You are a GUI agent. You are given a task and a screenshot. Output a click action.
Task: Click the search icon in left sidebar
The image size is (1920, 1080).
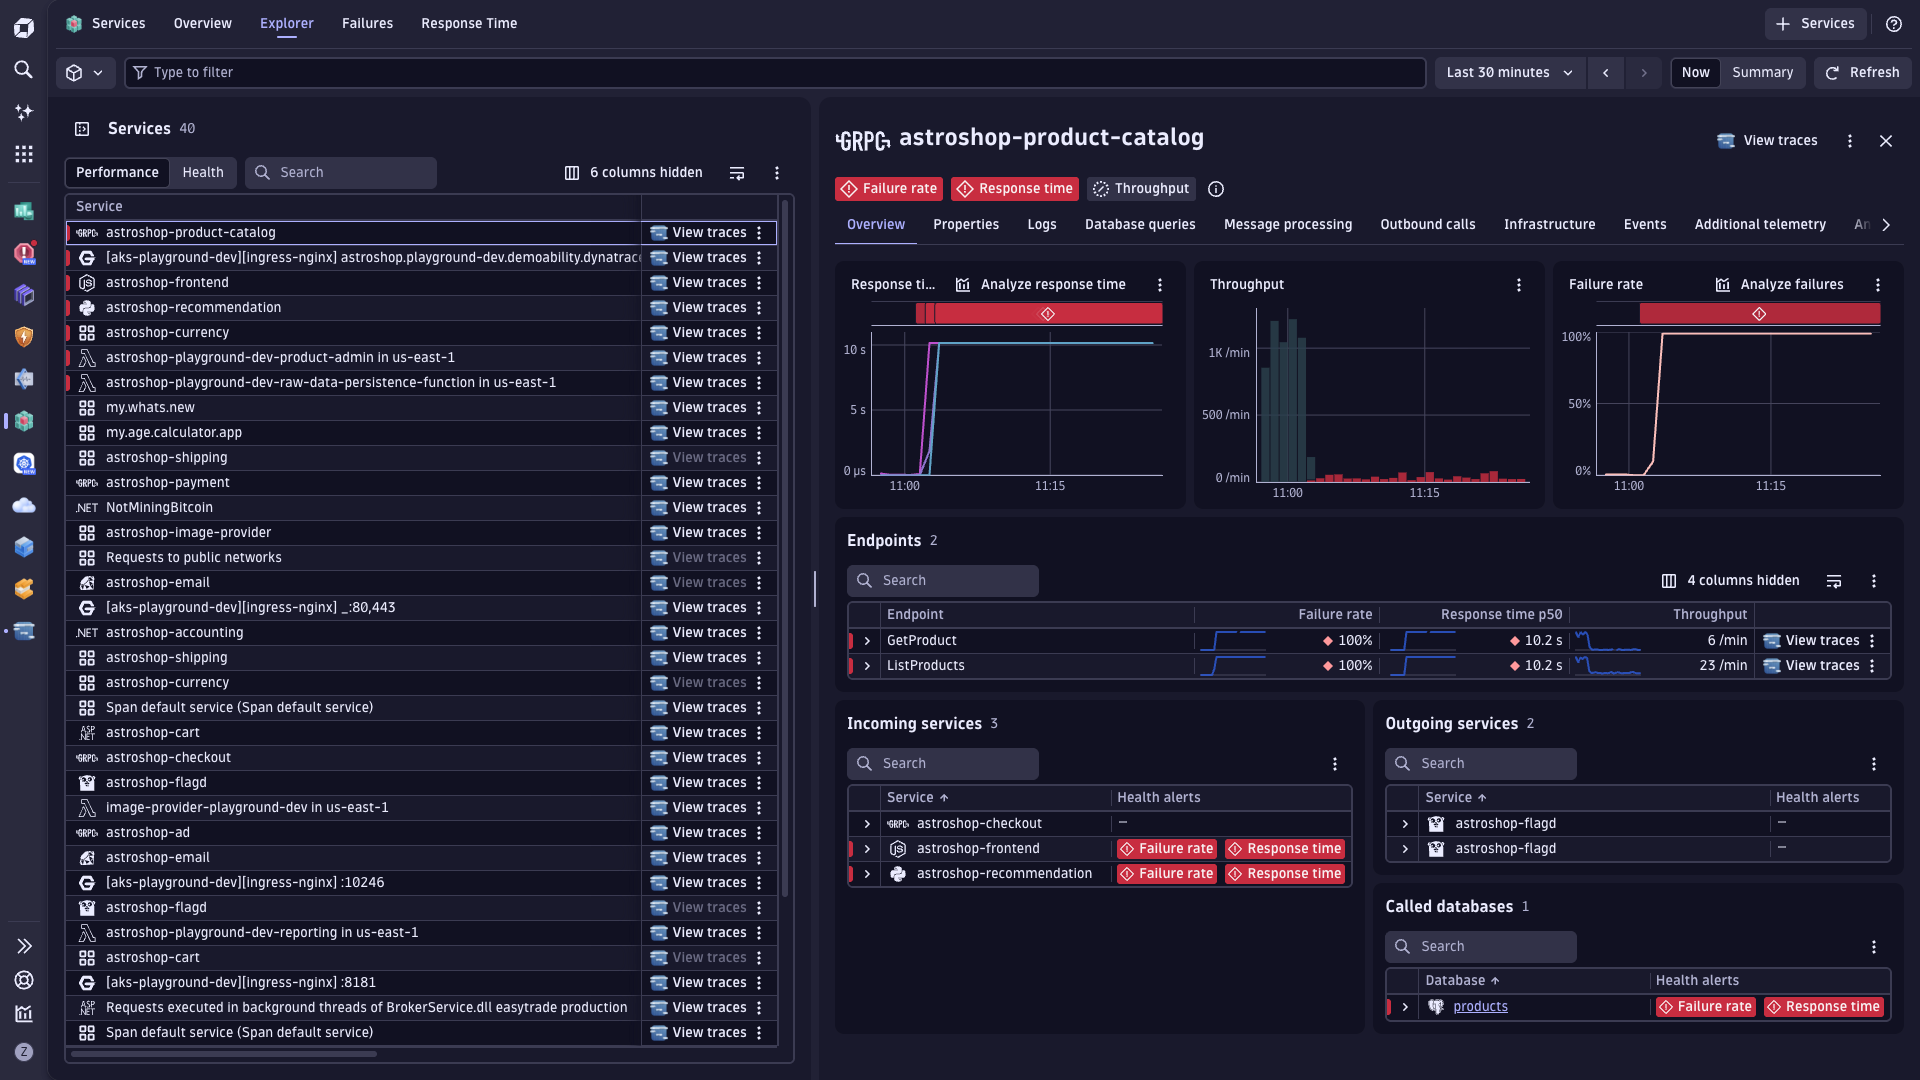24,70
